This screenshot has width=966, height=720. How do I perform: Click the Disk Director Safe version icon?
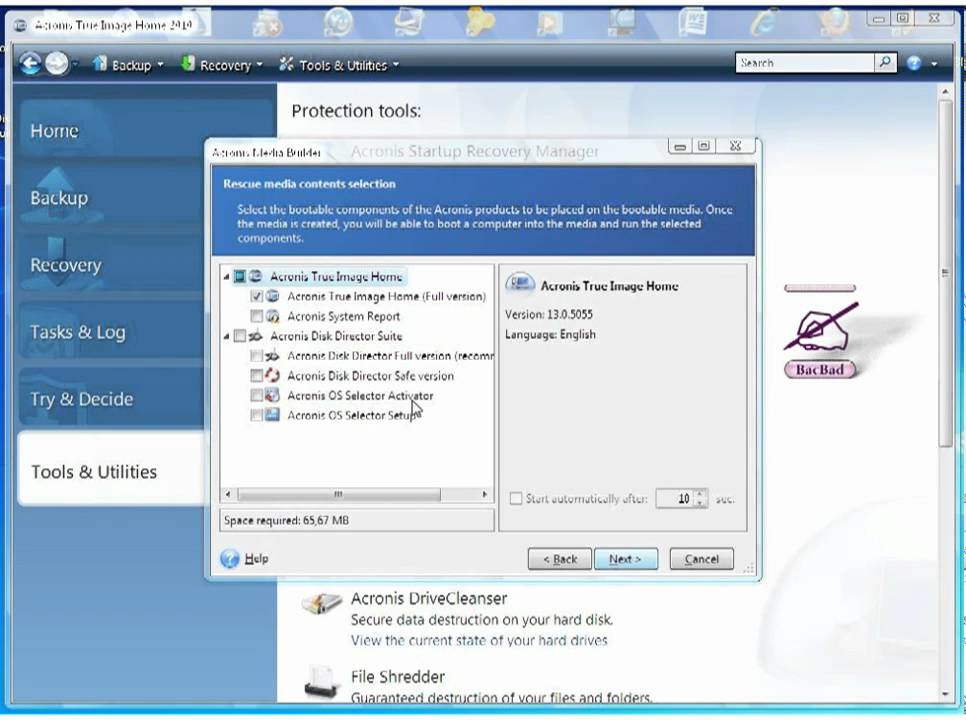(x=272, y=375)
